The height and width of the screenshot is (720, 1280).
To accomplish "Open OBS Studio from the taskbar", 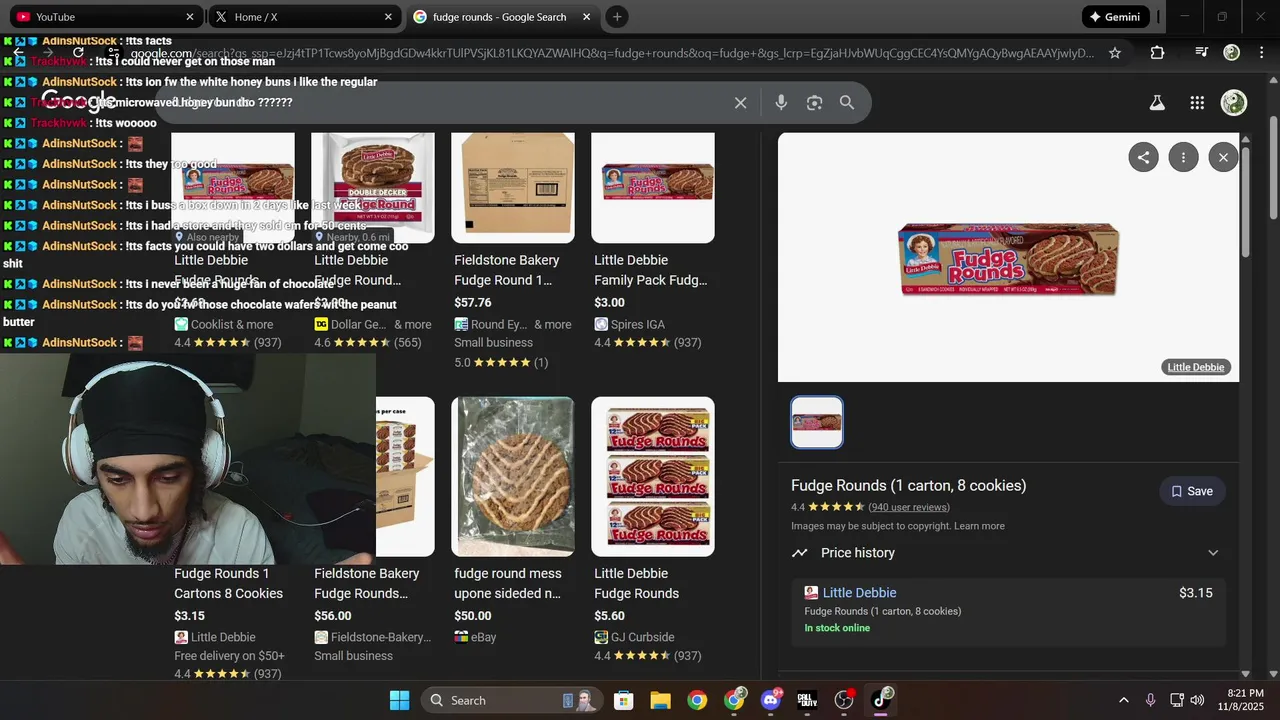I will [844, 700].
